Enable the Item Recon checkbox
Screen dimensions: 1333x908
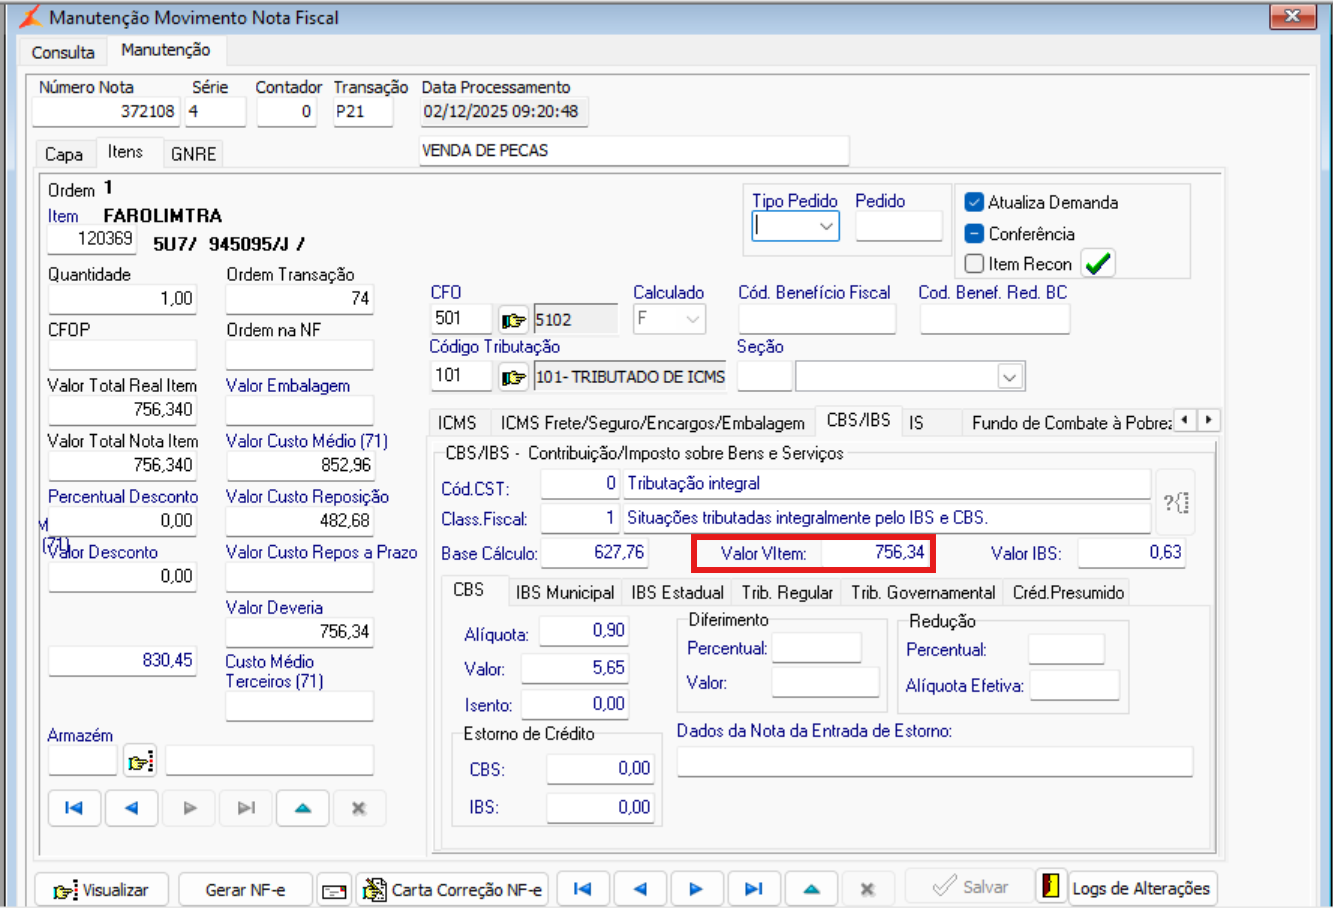pyautogui.click(x=974, y=264)
